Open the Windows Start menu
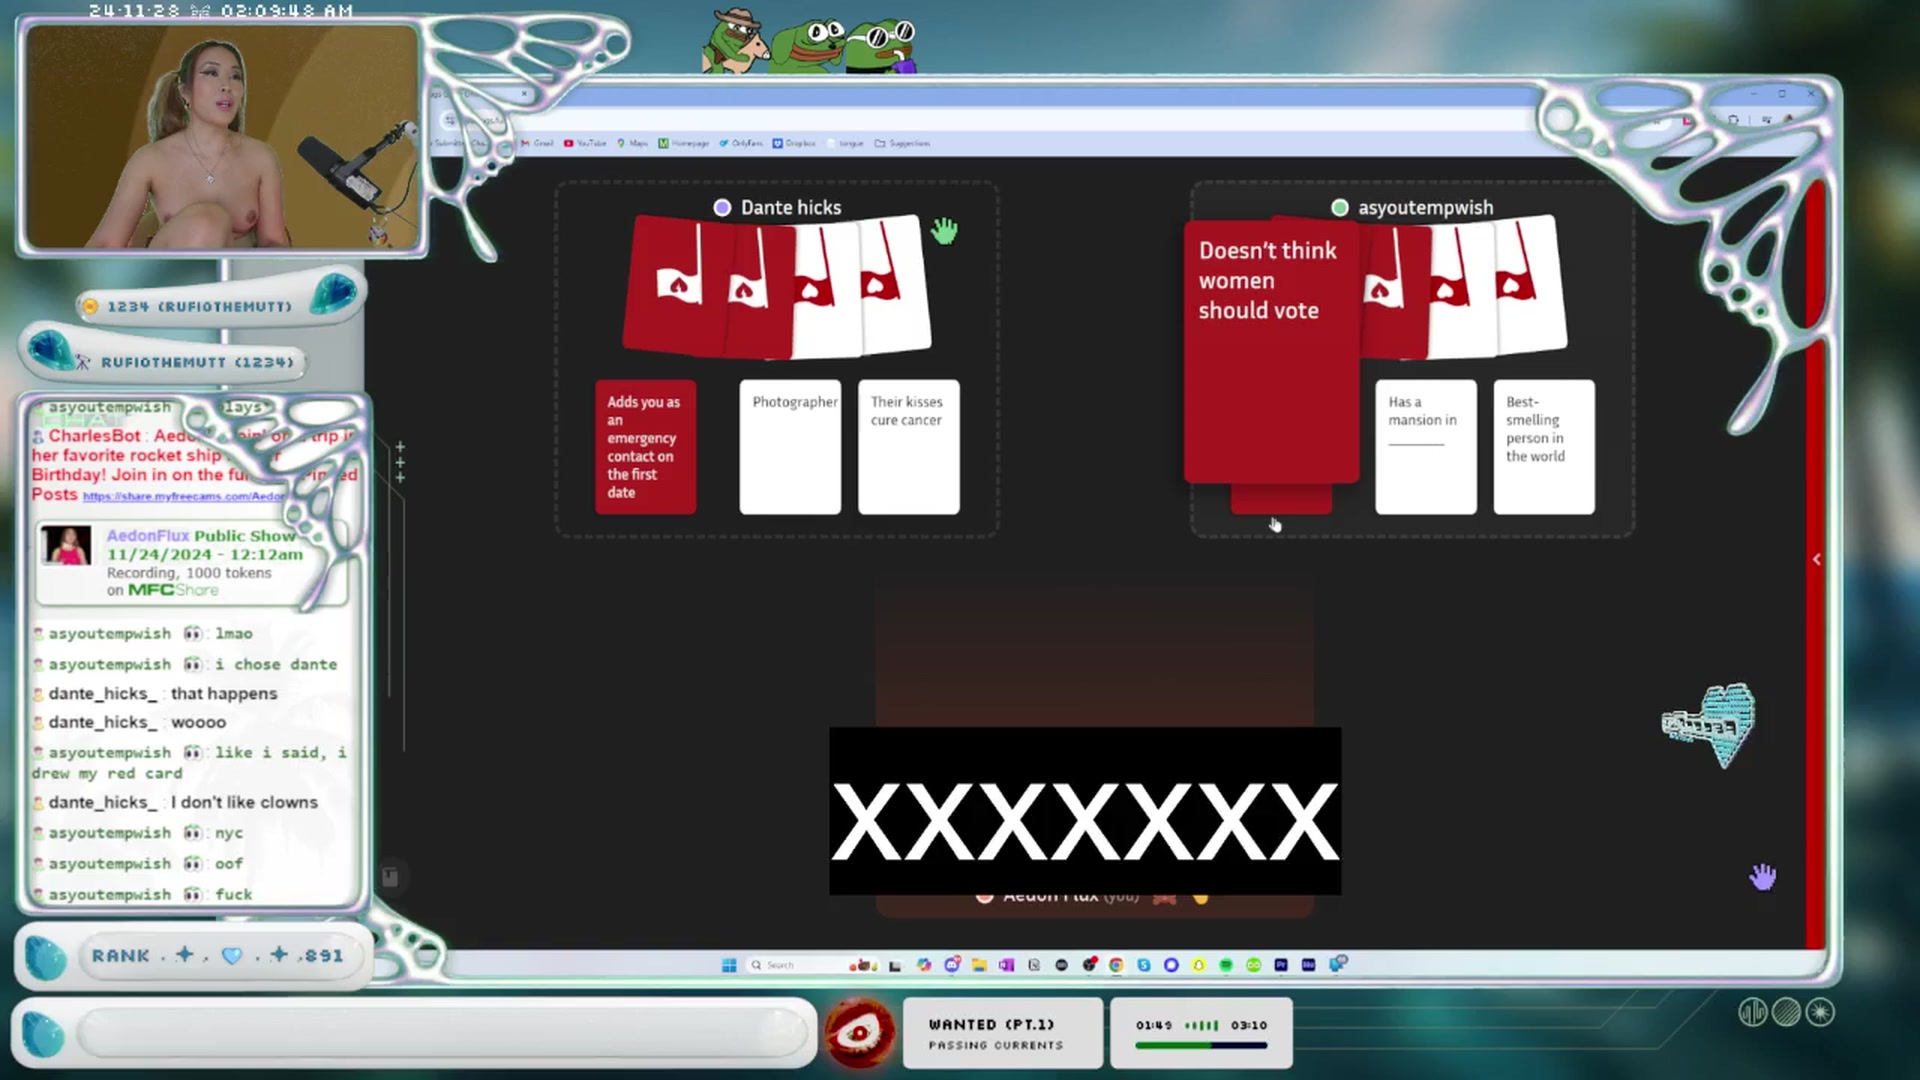 [x=729, y=965]
